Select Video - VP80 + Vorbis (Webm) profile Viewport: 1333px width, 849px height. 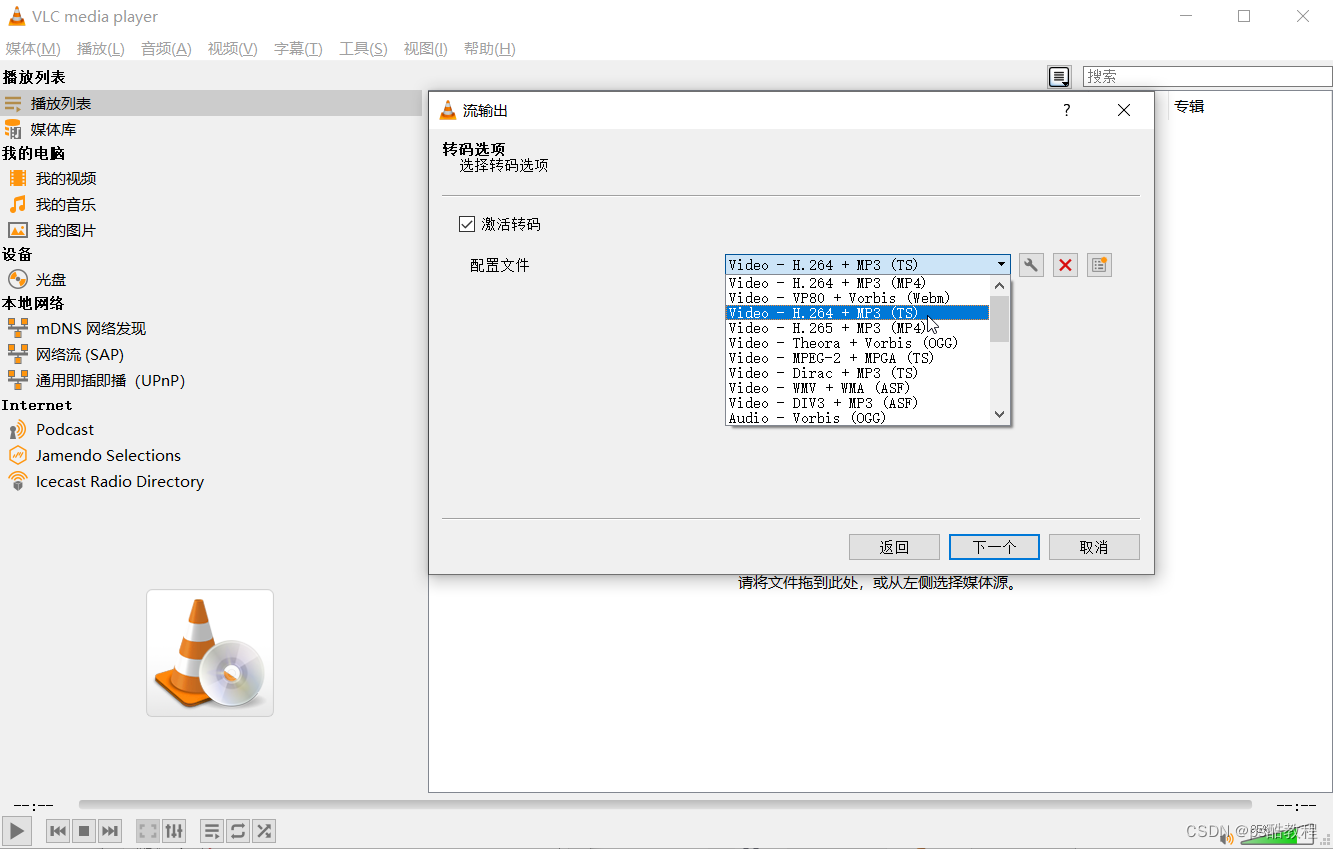857,298
